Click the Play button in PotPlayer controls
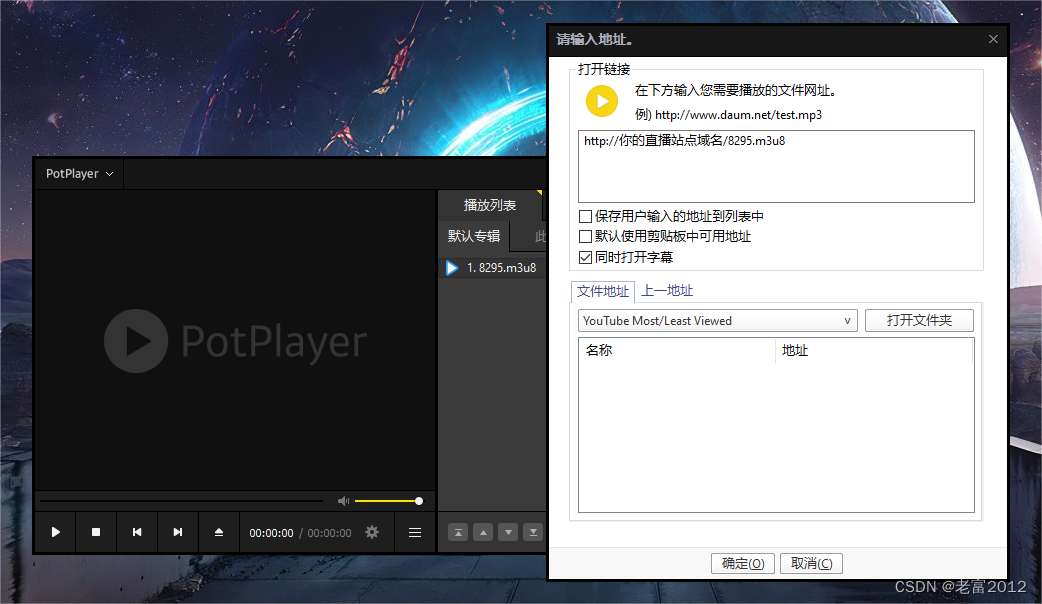This screenshot has width=1042, height=604. pos(56,532)
